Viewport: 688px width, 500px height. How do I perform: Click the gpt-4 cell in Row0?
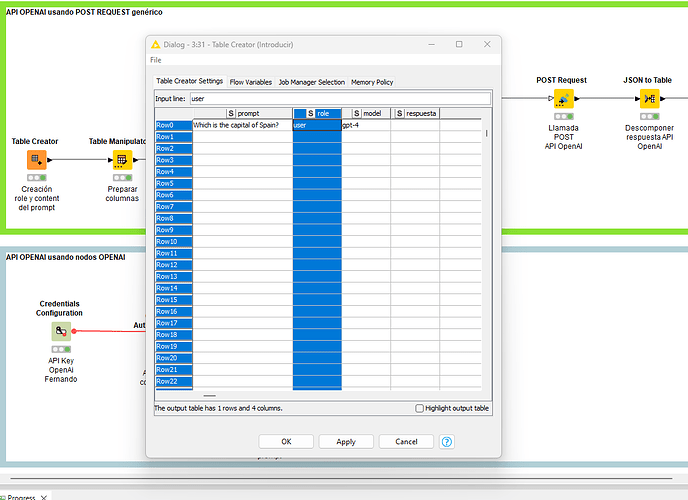[x=365, y=125]
